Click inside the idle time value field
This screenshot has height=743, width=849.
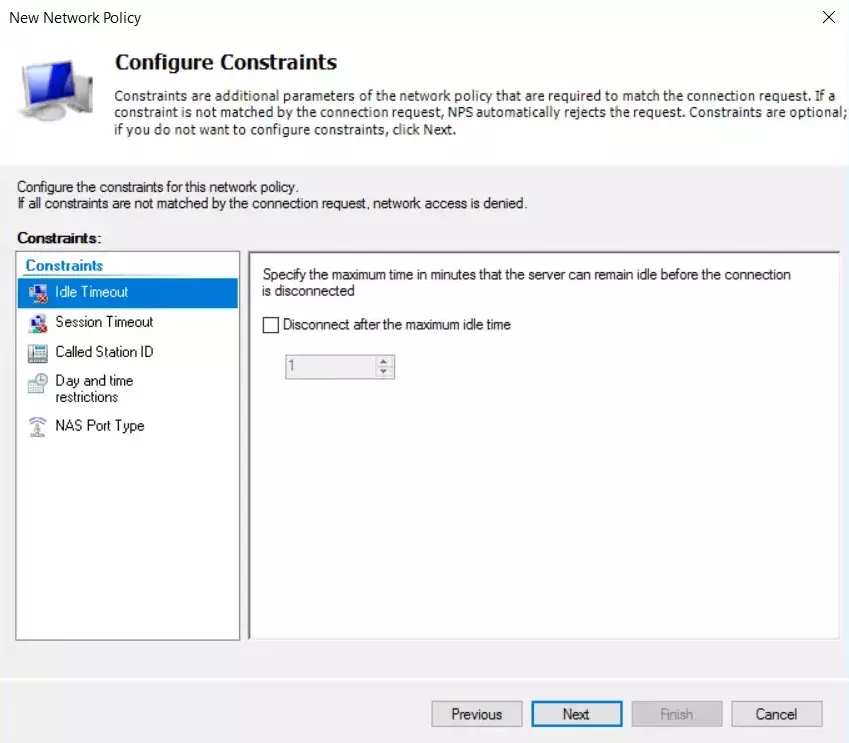coord(330,367)
